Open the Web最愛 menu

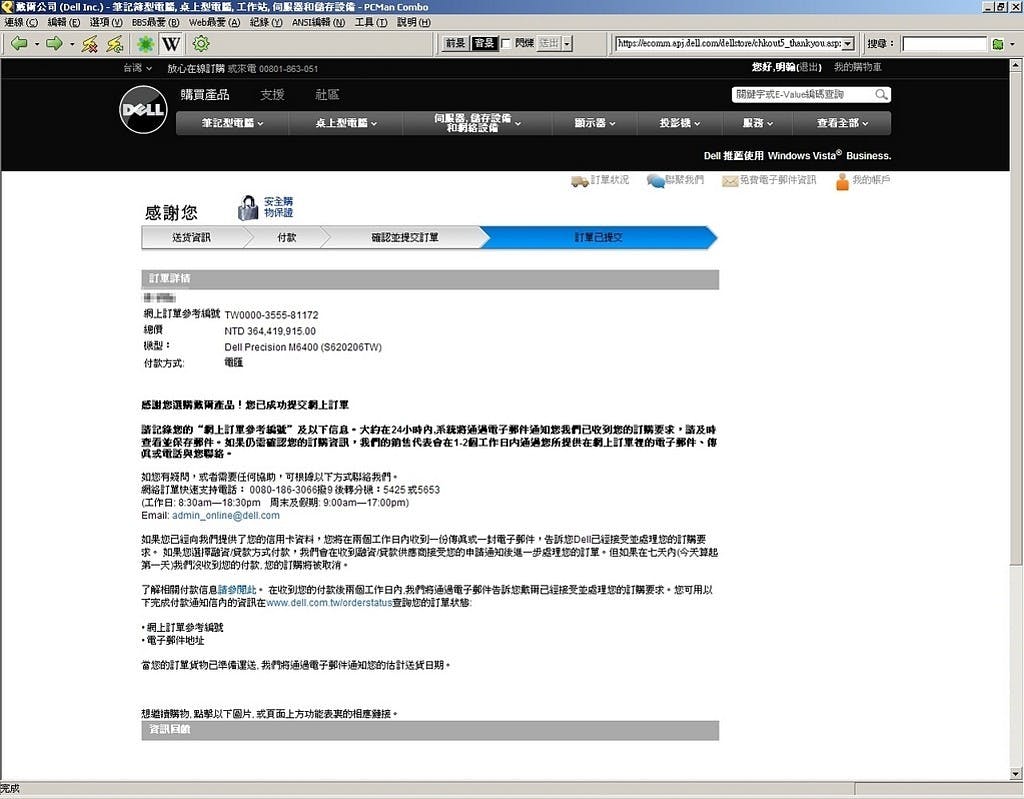pyautogui.click(x=214, y=22)
